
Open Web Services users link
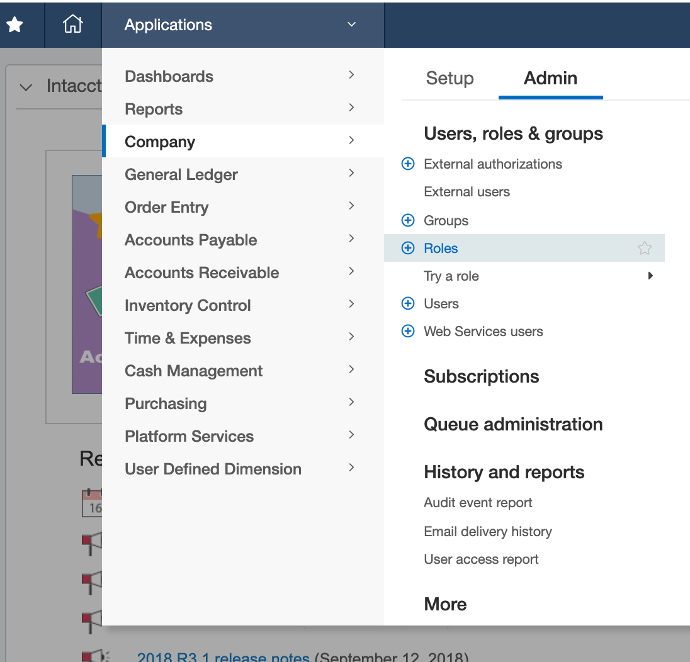[x=483, y=331]
